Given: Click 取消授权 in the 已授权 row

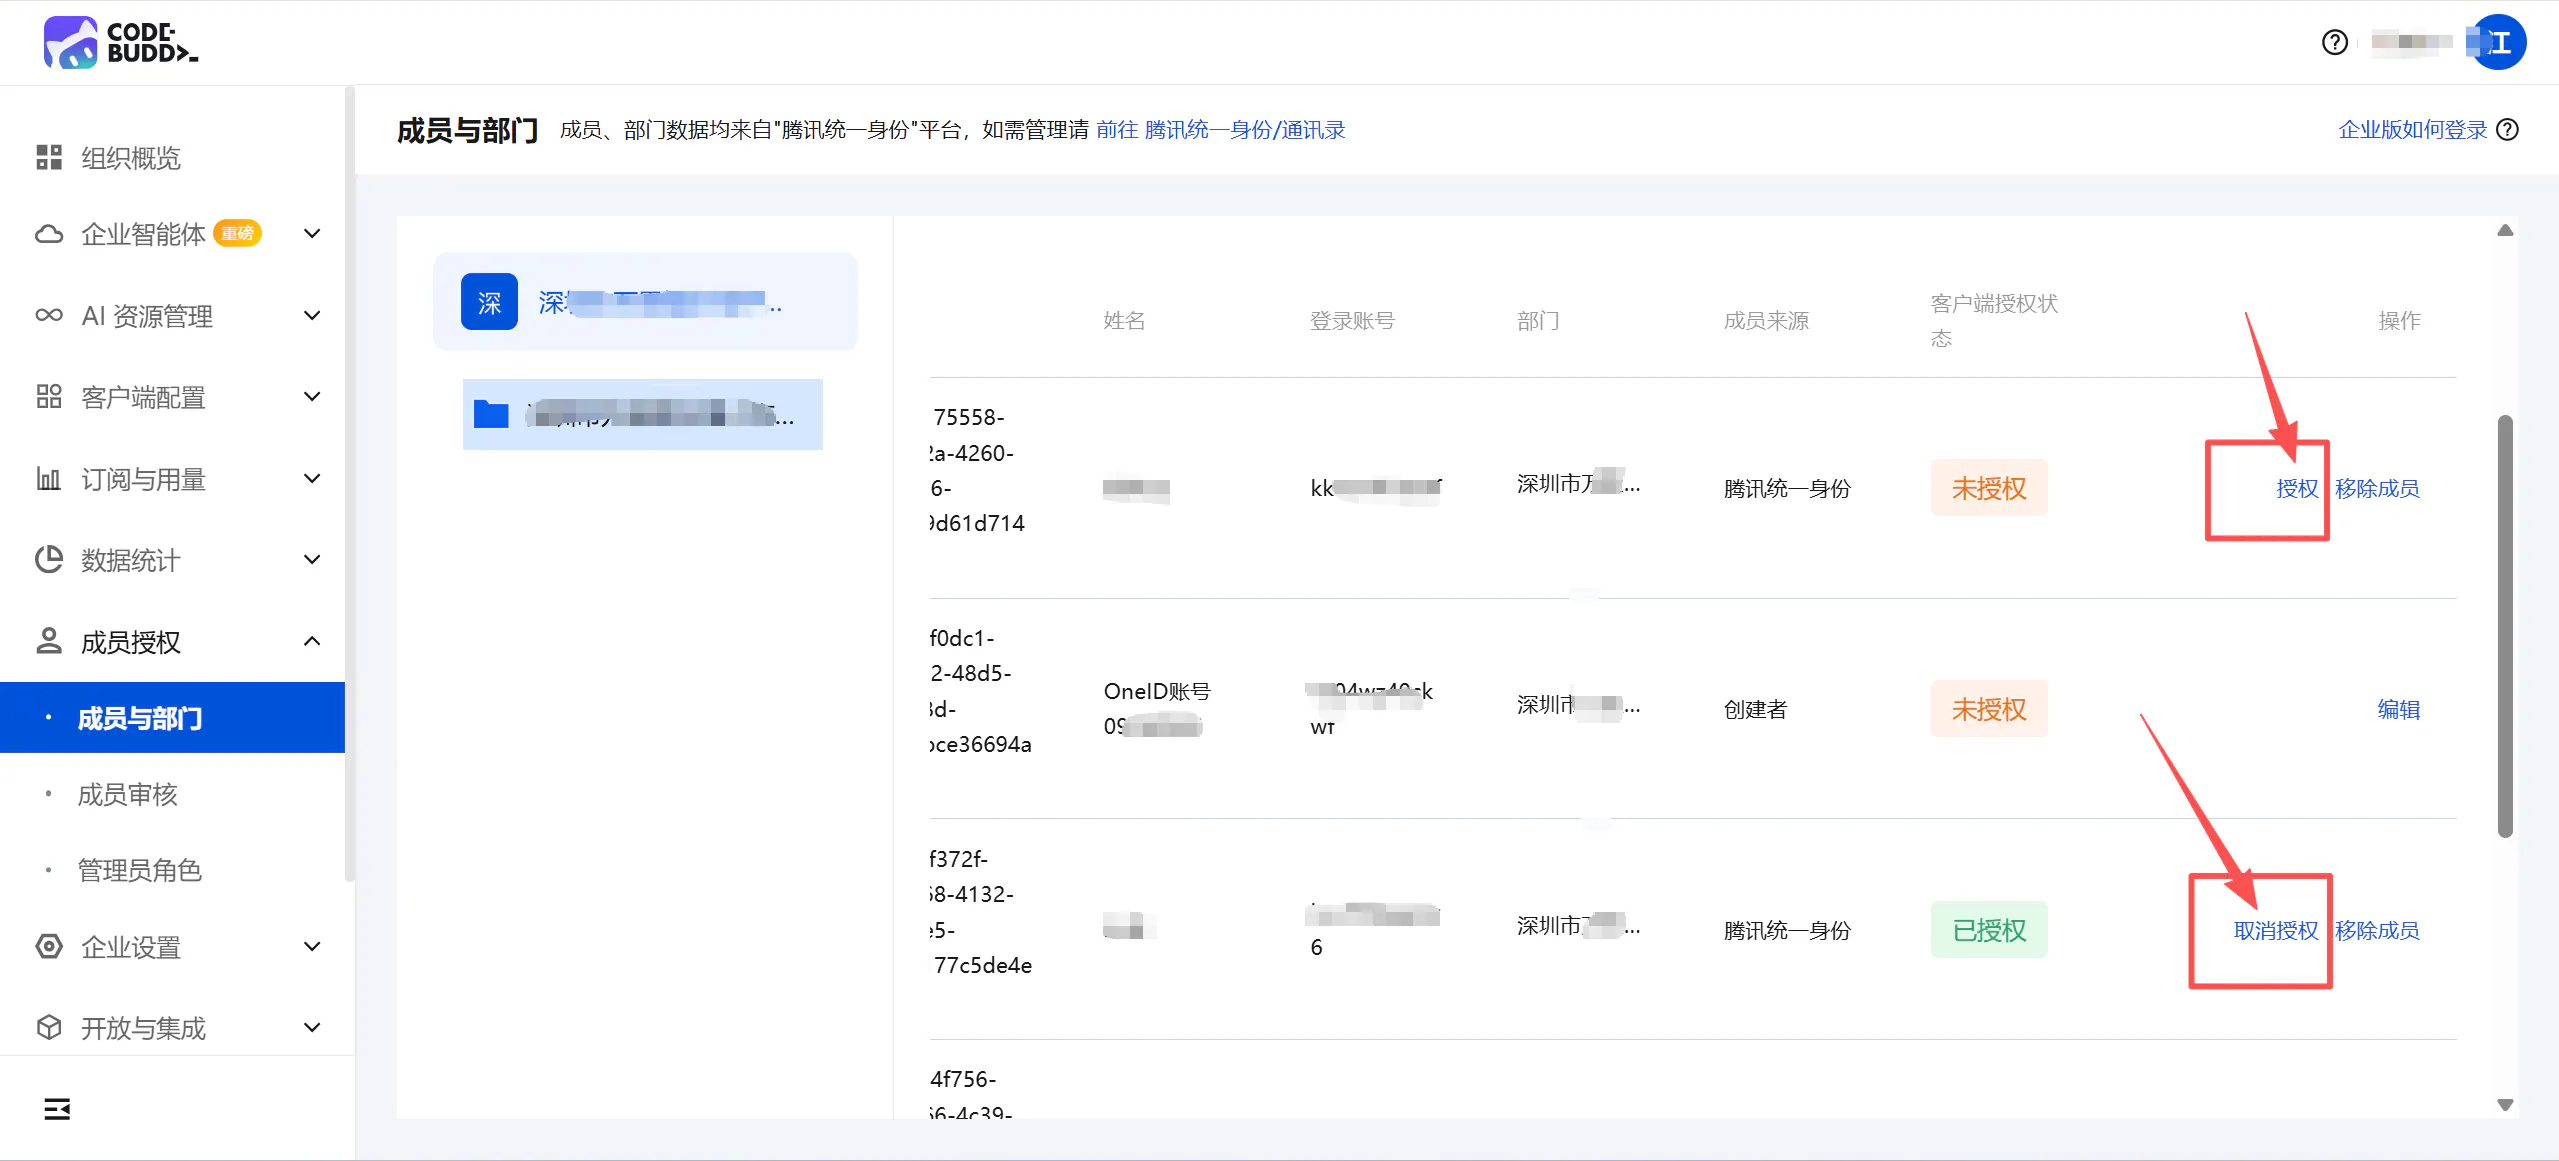Looking at the screenshot, I should (x=2276, y=930).
